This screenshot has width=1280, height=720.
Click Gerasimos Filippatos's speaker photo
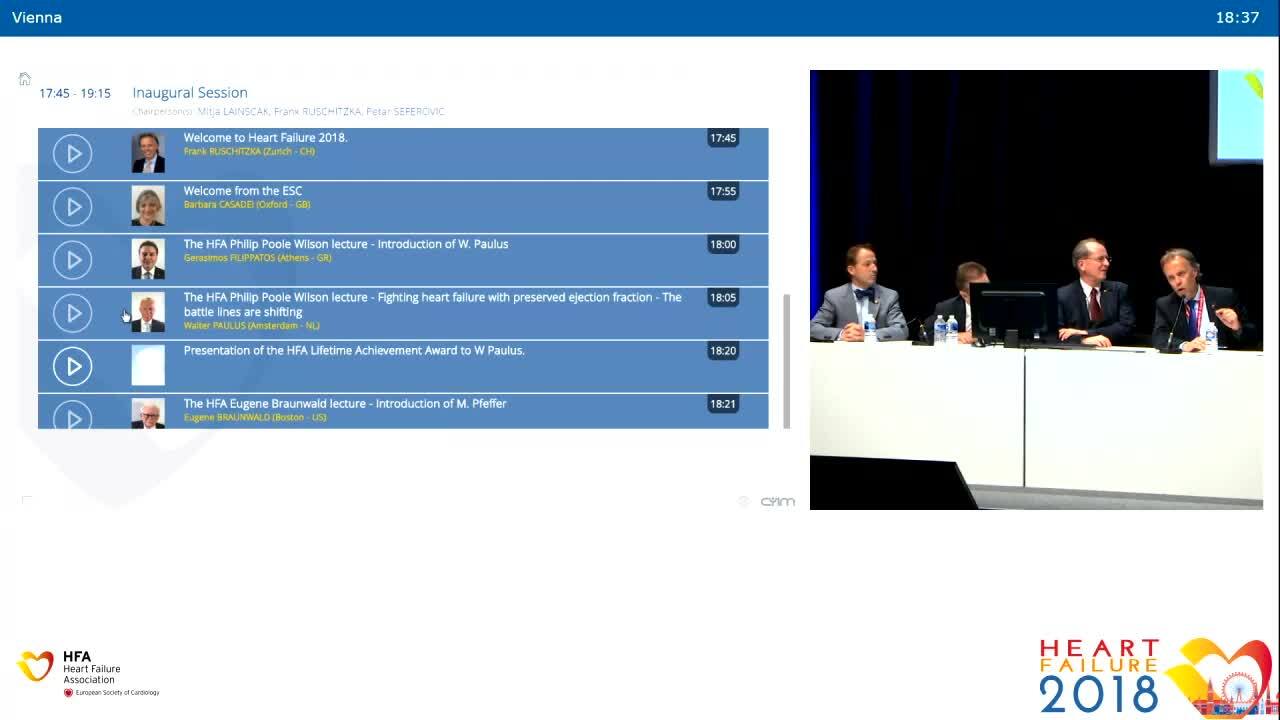coord(148,259)
